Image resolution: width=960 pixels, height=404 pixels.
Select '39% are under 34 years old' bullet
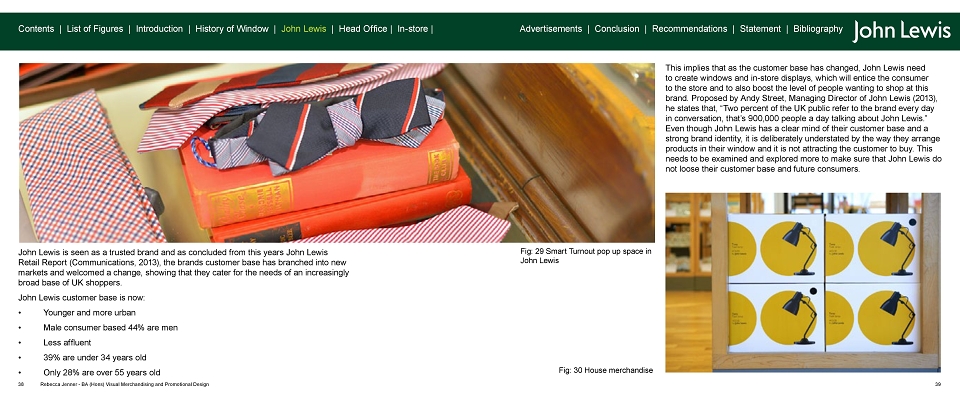click(x=95, y=357)
